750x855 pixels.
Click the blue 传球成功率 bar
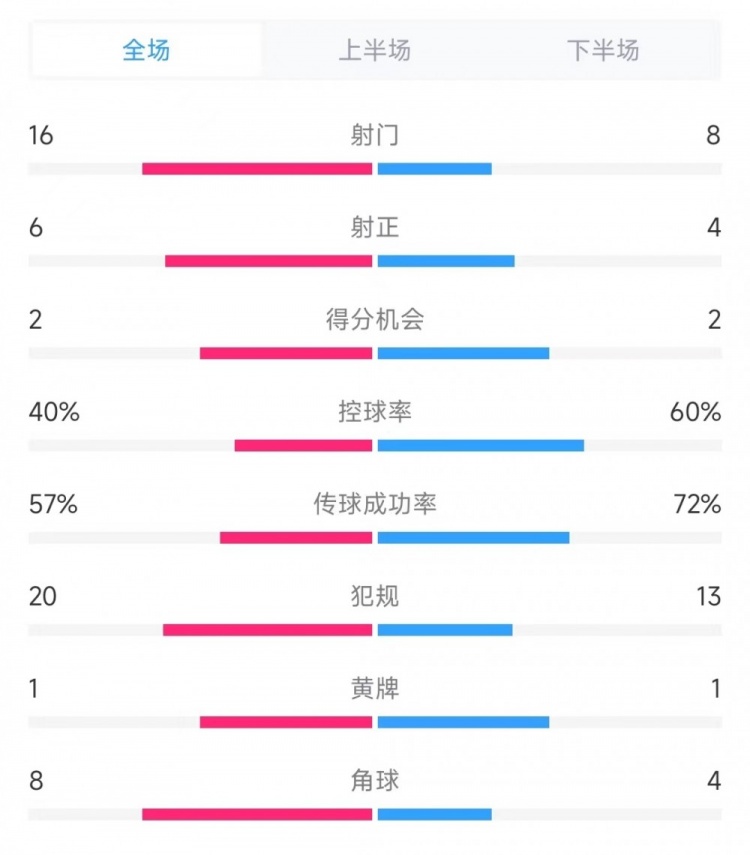474,538
